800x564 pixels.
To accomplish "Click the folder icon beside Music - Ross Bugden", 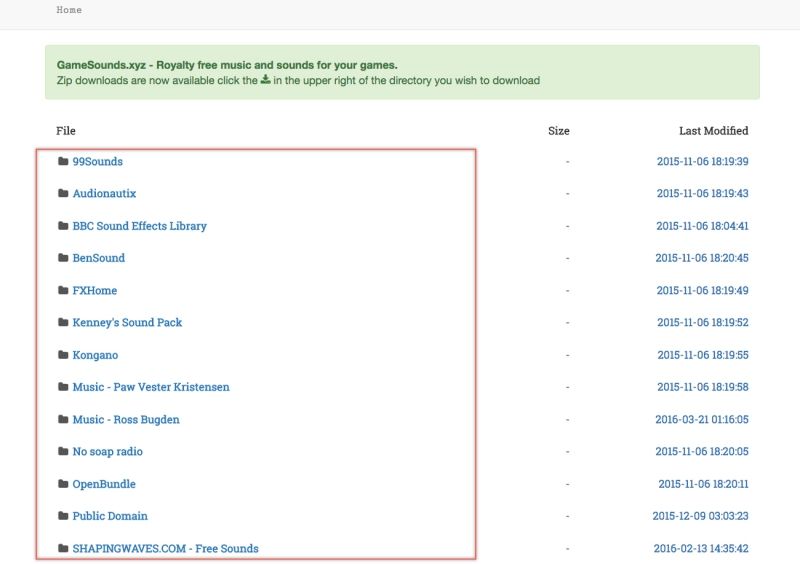I will (x=63, y=420).
